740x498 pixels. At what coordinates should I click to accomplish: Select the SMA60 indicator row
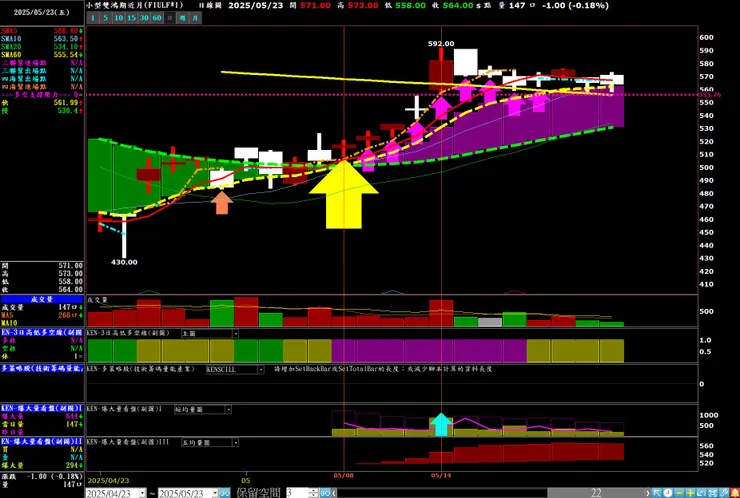point(42,55)
